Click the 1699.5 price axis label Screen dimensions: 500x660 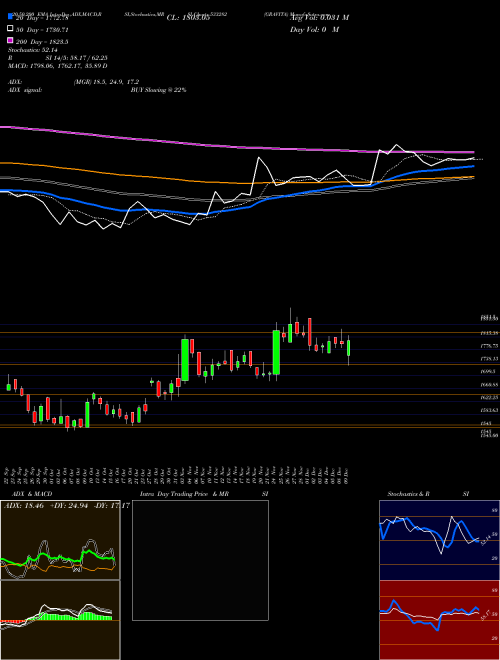(489, 371)
